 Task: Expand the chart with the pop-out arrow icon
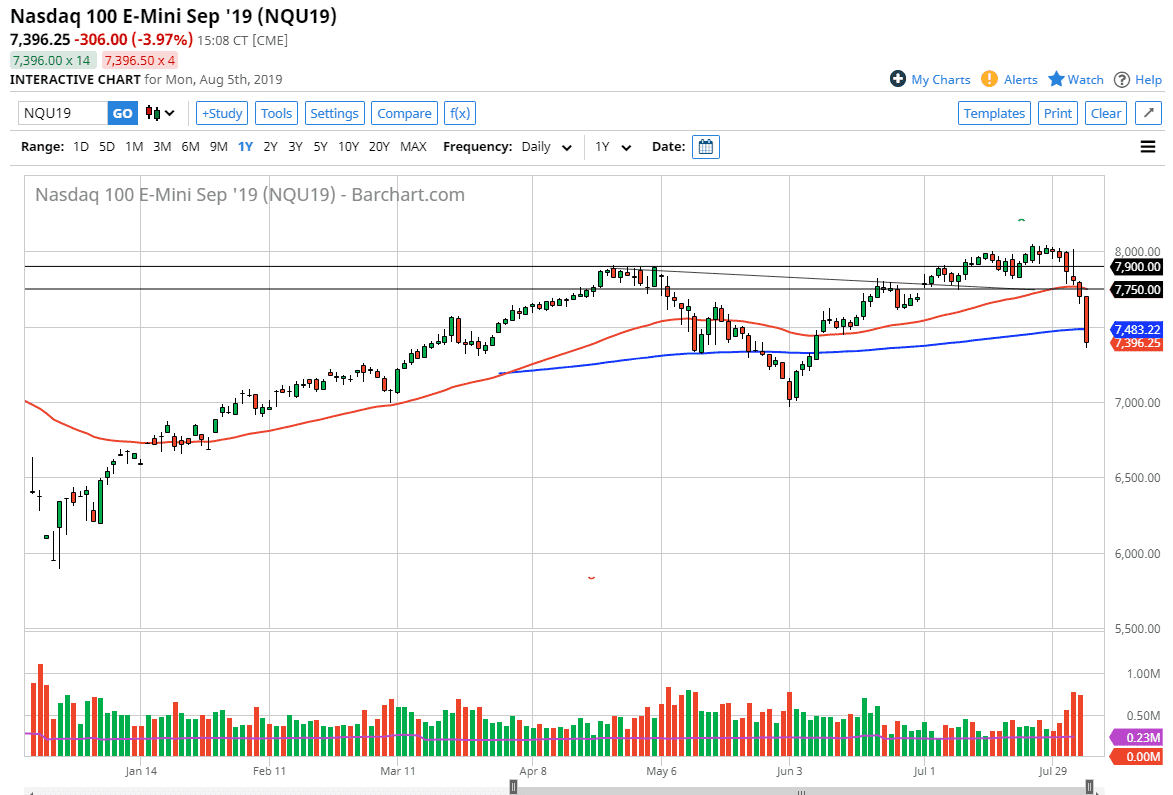(1148, 113)
